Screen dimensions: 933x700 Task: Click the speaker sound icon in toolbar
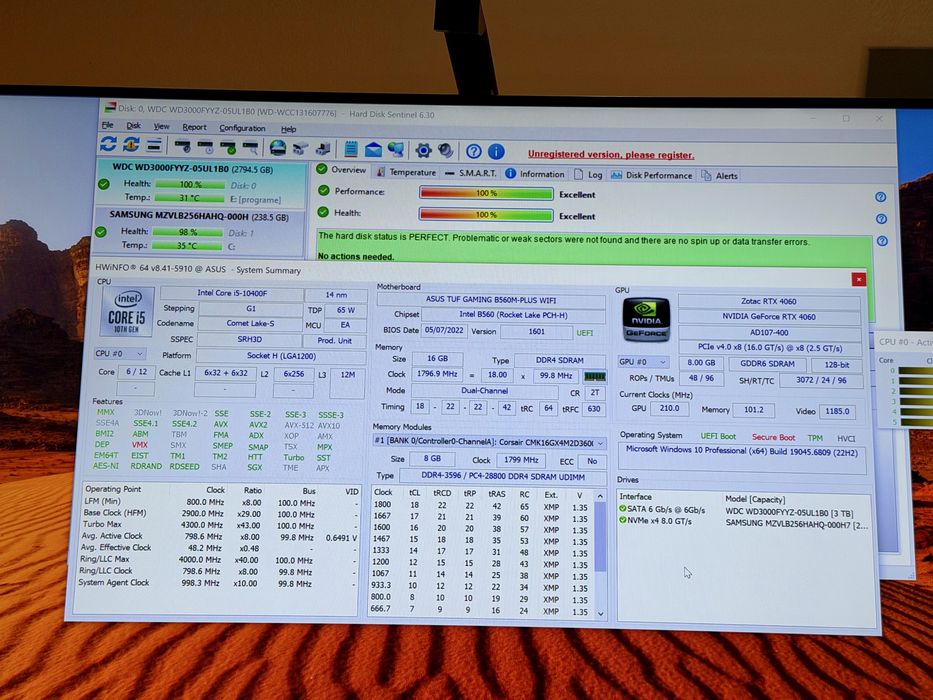[x=446, y=151]
